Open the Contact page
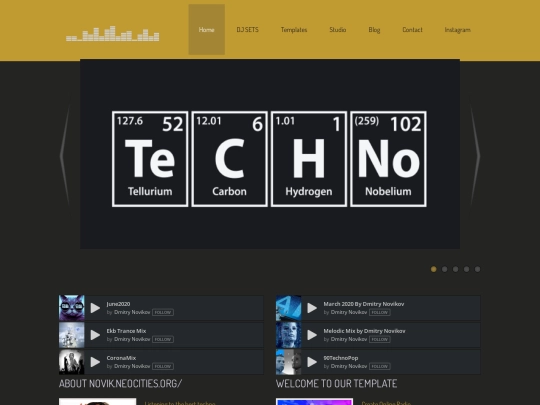Viewport: 540px width, 405px height. (x=412, y=30)
